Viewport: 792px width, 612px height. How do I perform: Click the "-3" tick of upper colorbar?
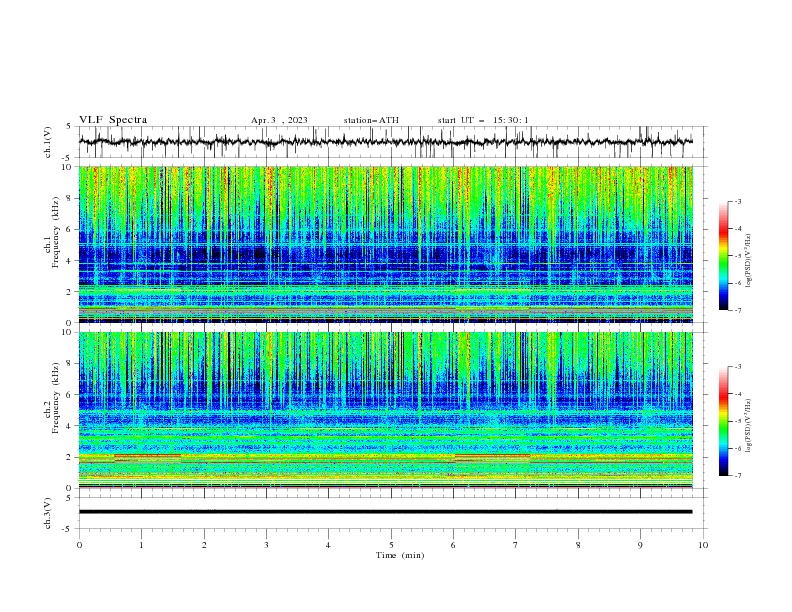[x=737, y=201]
